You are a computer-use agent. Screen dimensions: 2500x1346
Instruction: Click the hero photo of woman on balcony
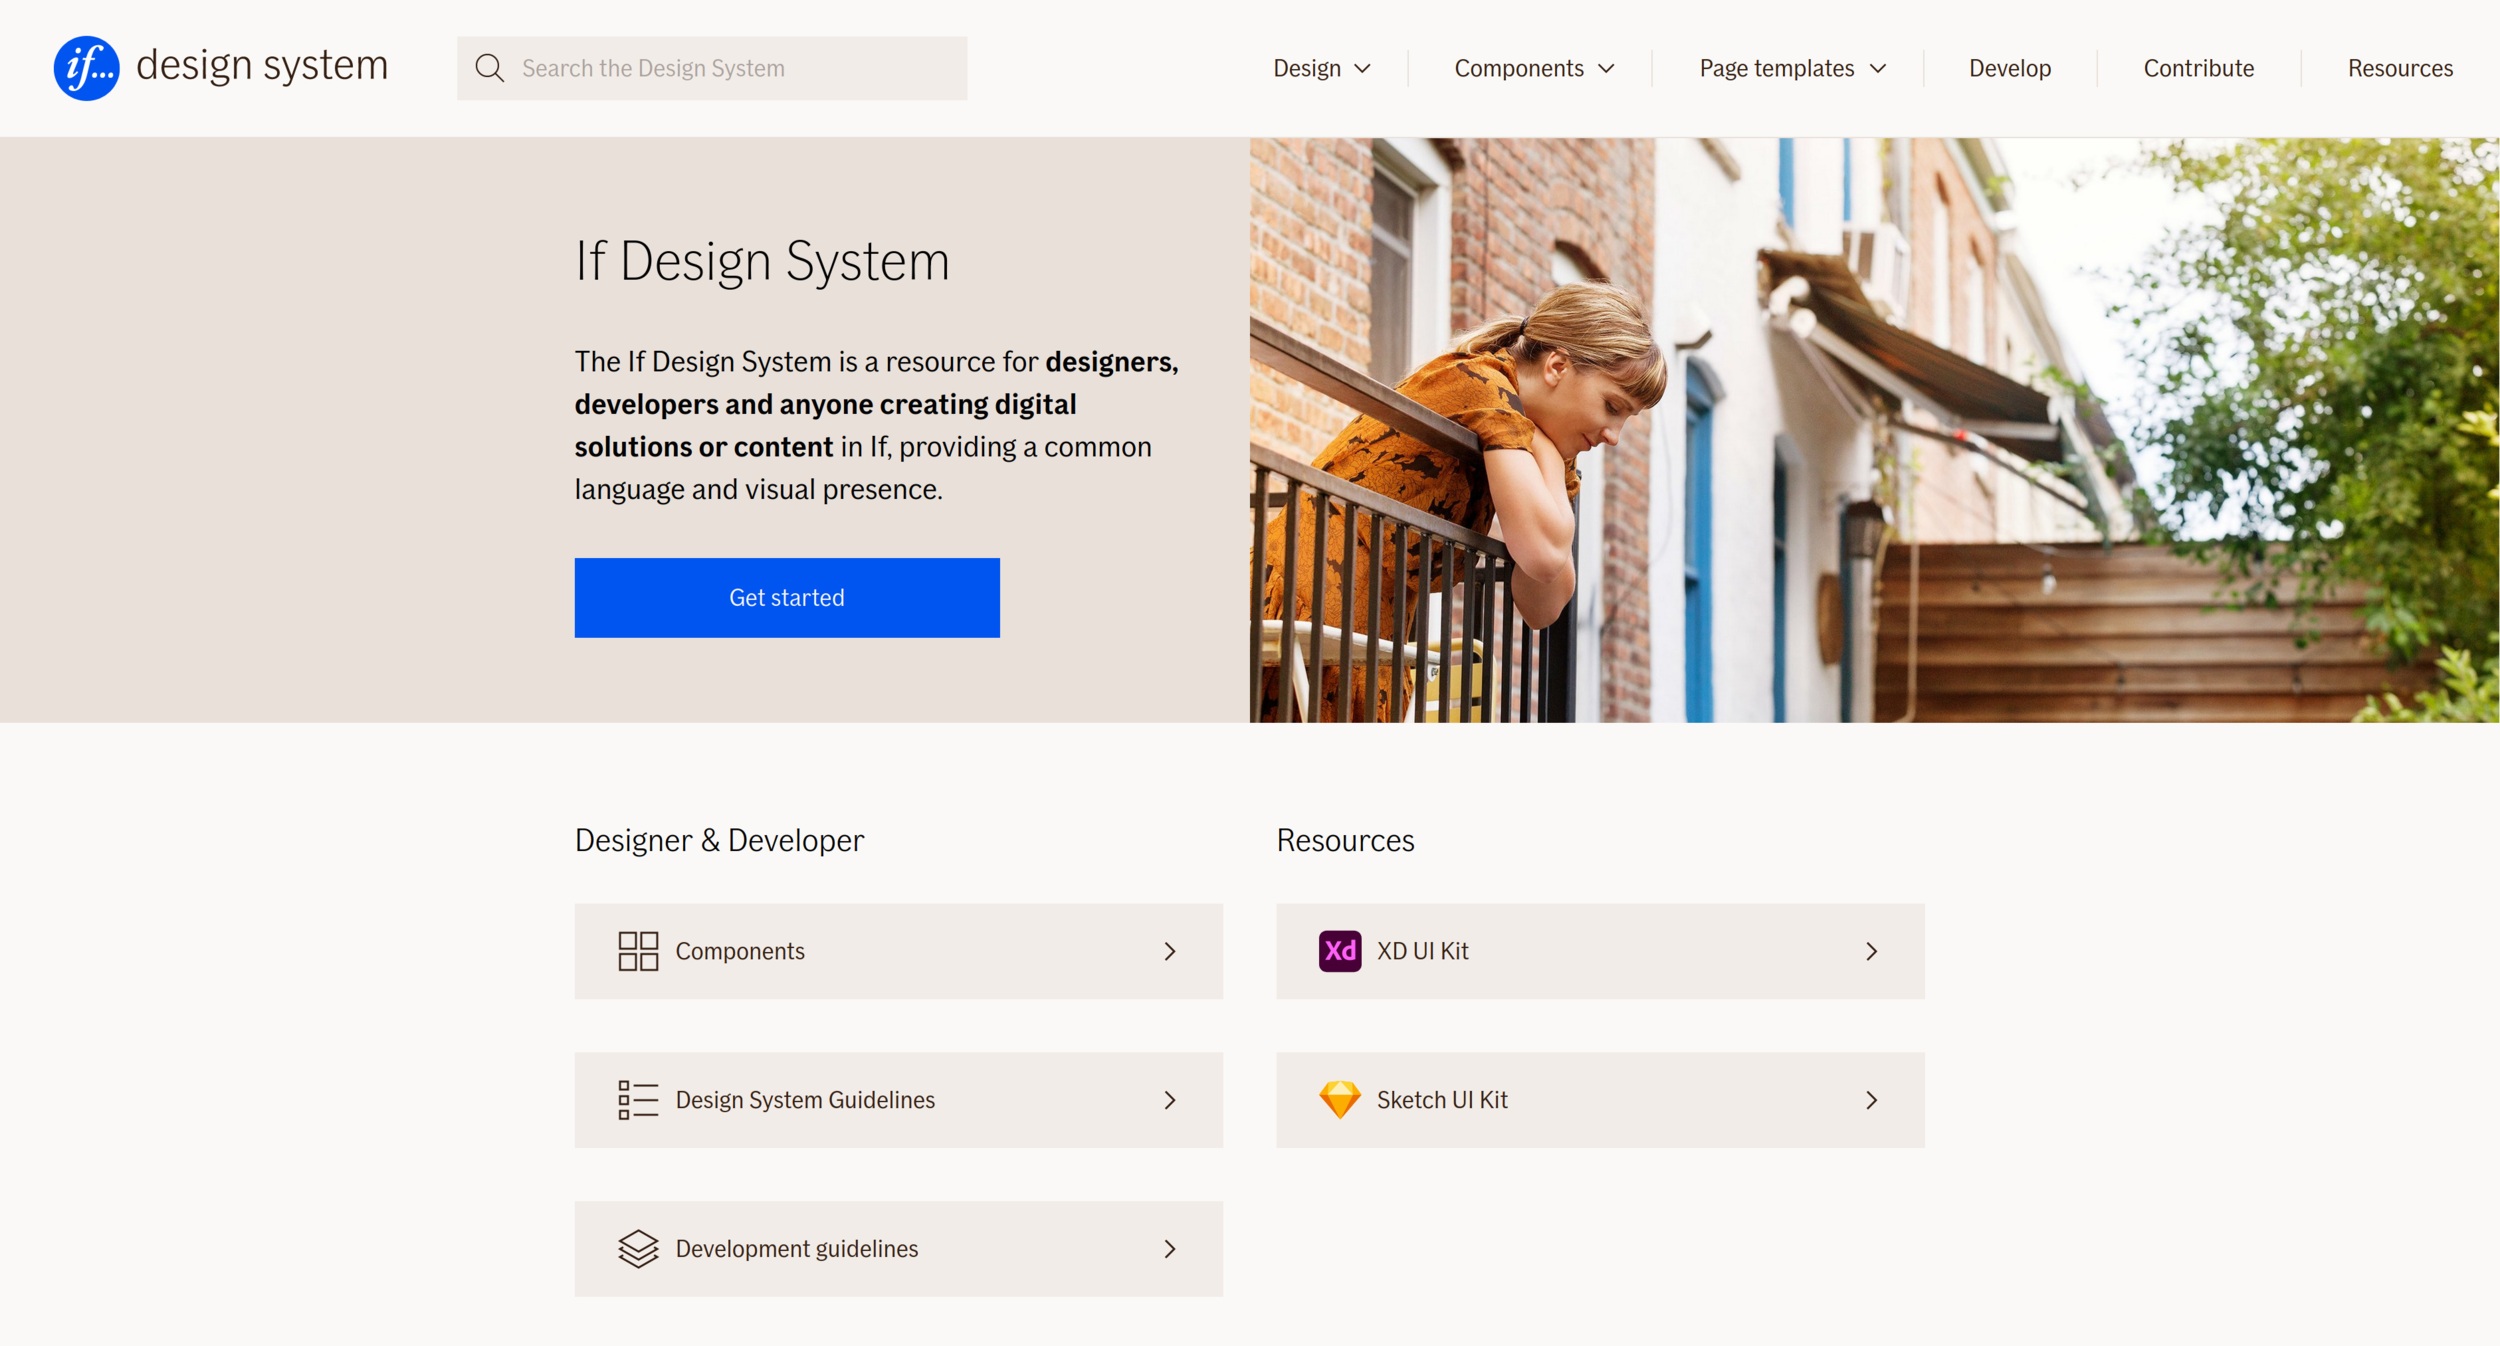click(x=1873, y=430)
